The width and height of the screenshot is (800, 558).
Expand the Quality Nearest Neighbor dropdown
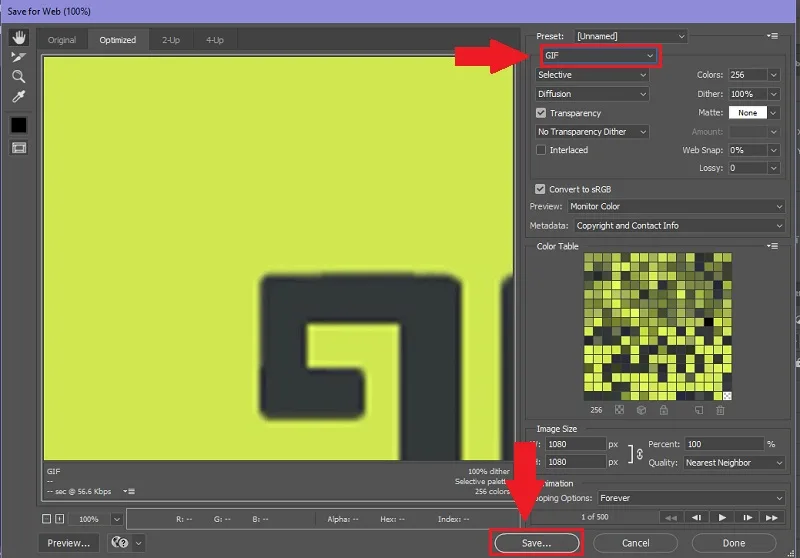click(x=734, y=463)
